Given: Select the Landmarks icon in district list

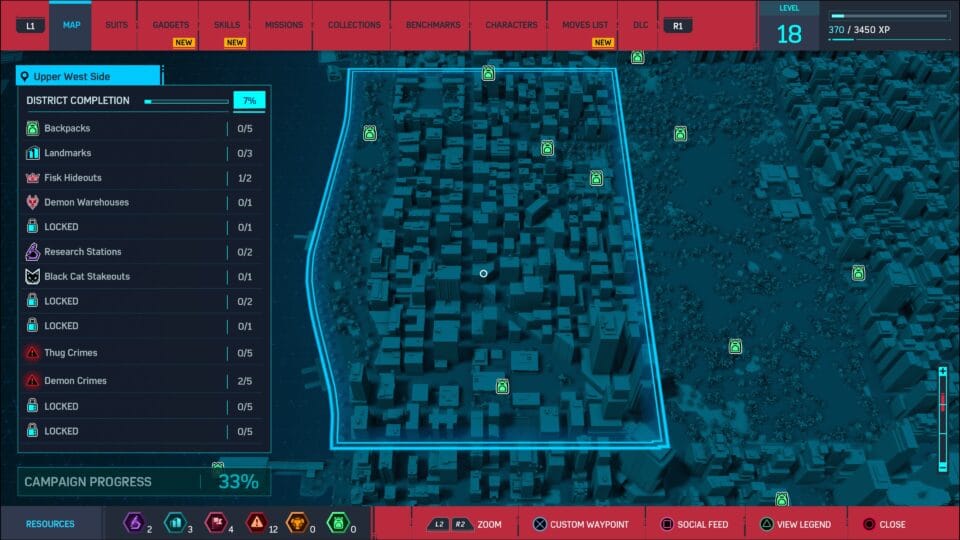Looking at the screenshot, I should click(x=32, y=153).
